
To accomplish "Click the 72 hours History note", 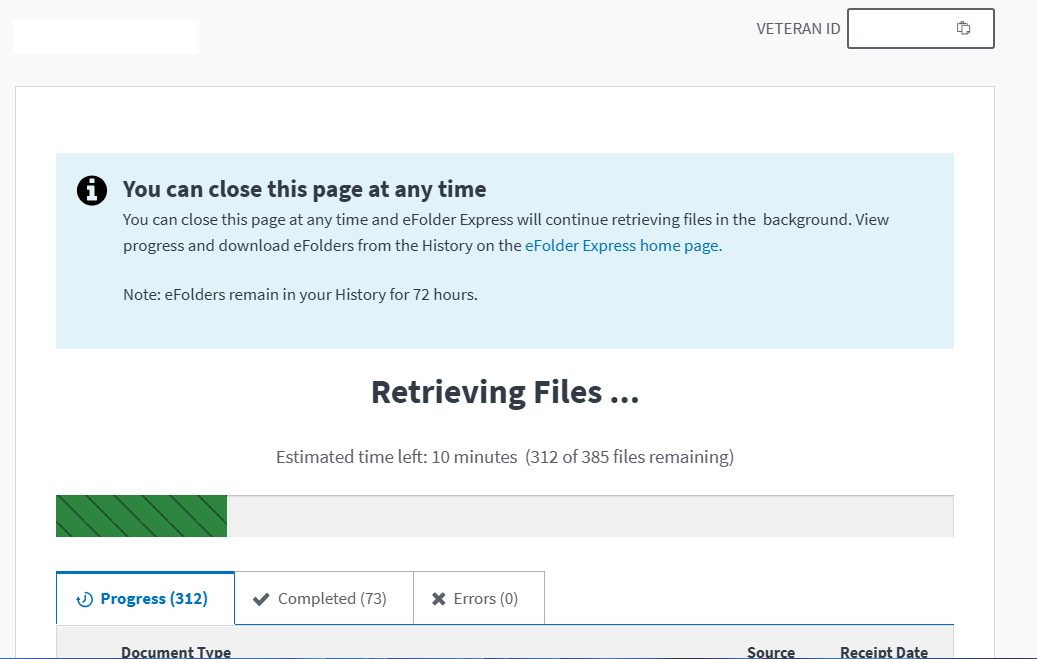I will click(300, 294).
